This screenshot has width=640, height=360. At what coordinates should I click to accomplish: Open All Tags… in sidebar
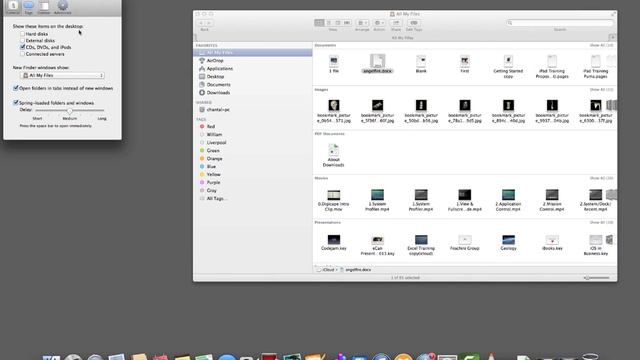[x=253, y=198]
